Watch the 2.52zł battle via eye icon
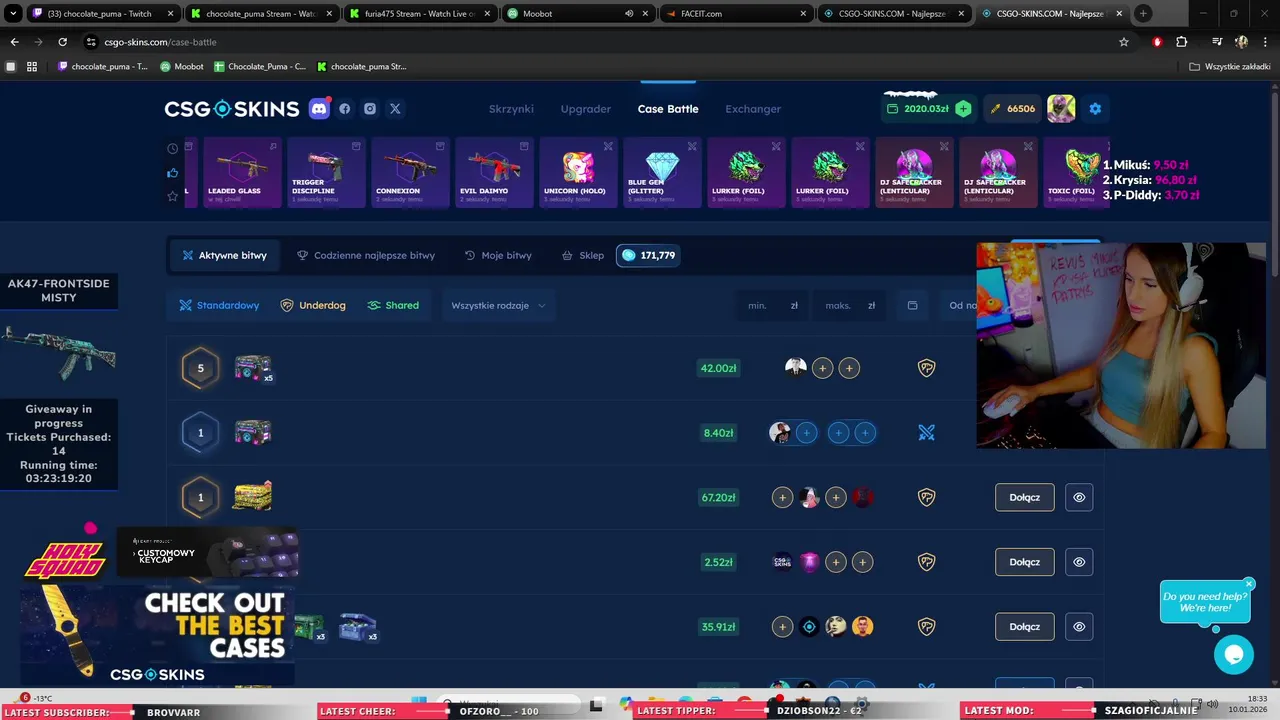 (1079, 562)
